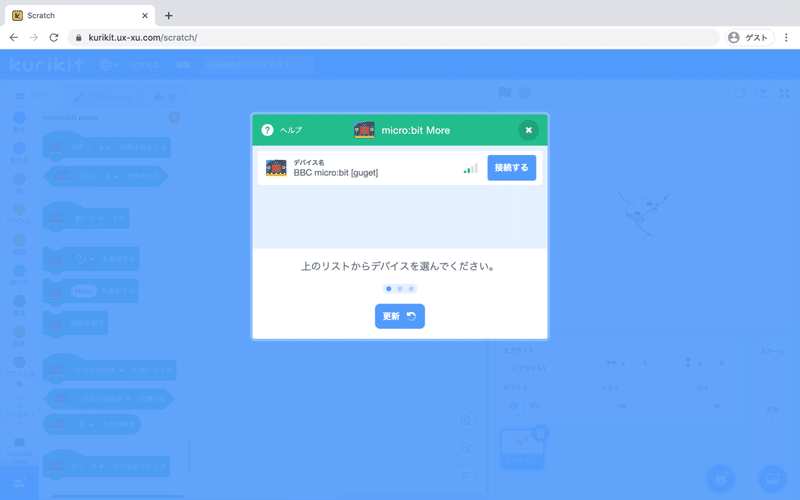Viewport: 800px width, 500px height.
Task: Click the kurikit logo
Action: 46,64
